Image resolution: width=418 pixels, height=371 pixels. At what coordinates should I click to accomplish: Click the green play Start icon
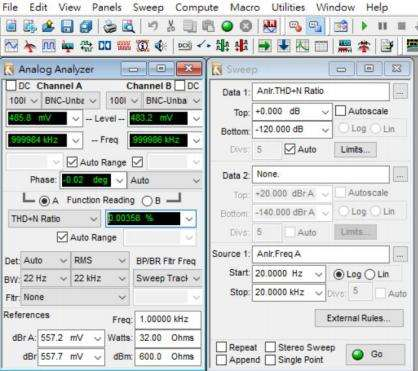tap(364, 26)
